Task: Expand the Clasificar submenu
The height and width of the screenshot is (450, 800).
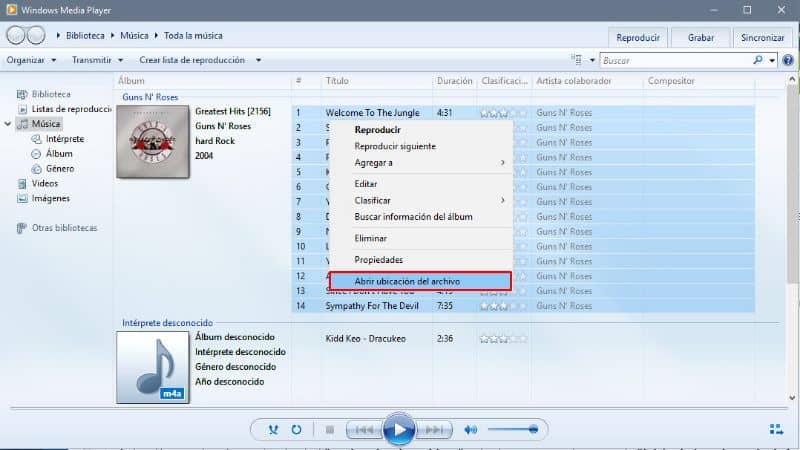Action: [421, 201]
